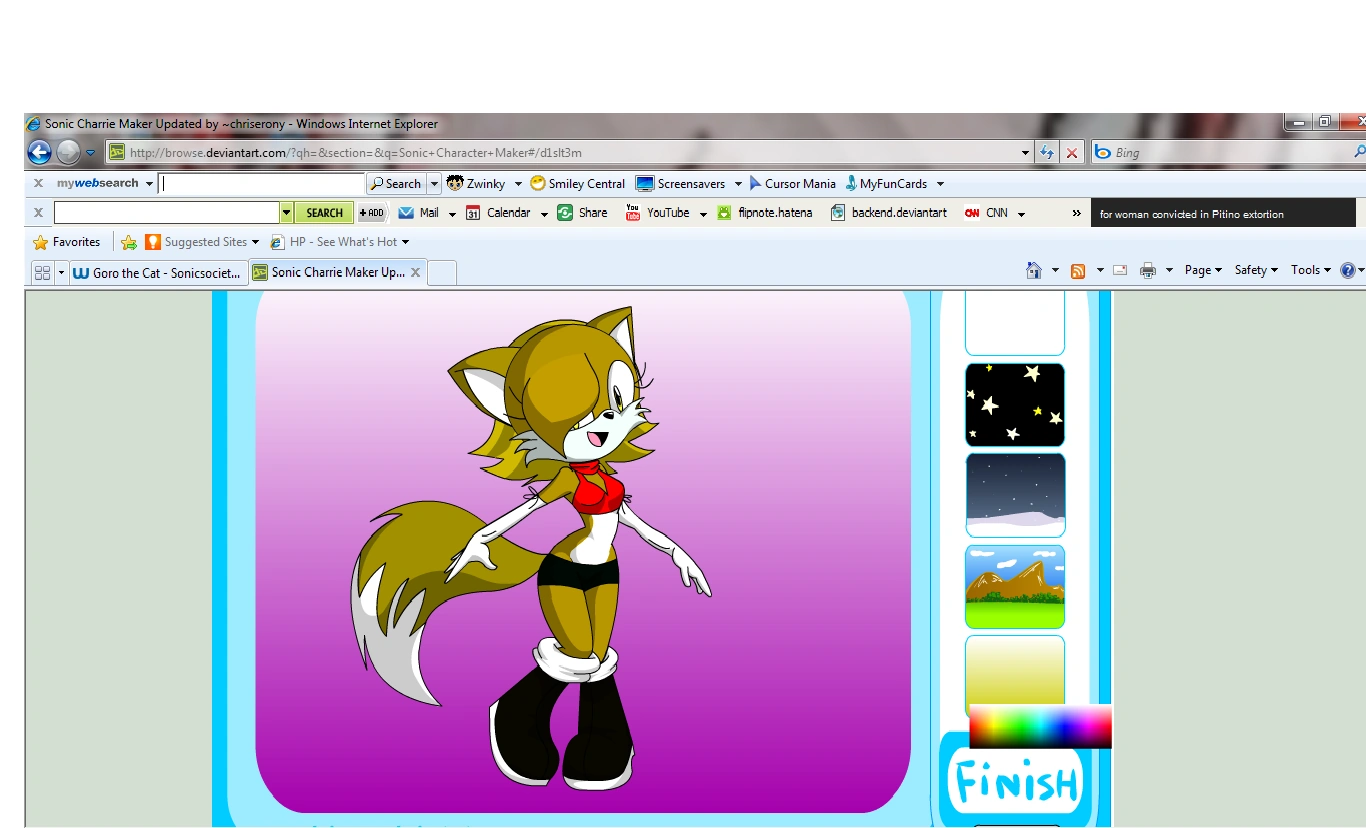Open the backend.deviantart toolbar link
The width and height of the screenshot is (1366, 828).
(889, 213)
